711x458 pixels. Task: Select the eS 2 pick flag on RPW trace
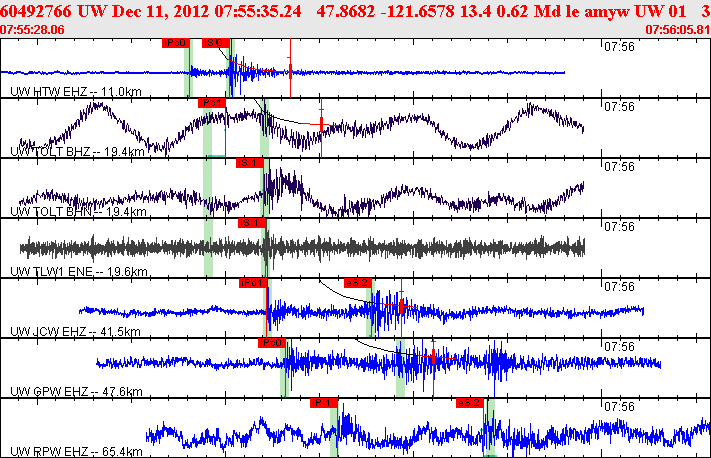click(x=470, y=403)
